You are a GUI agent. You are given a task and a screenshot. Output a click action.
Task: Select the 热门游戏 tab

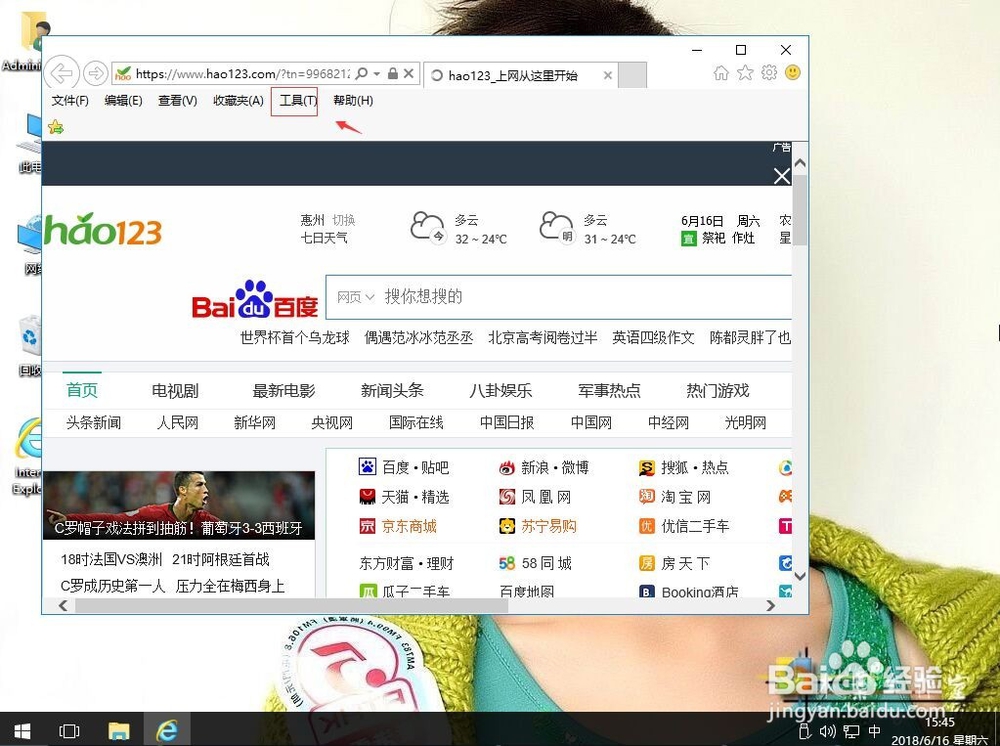(x=717, y=390)
